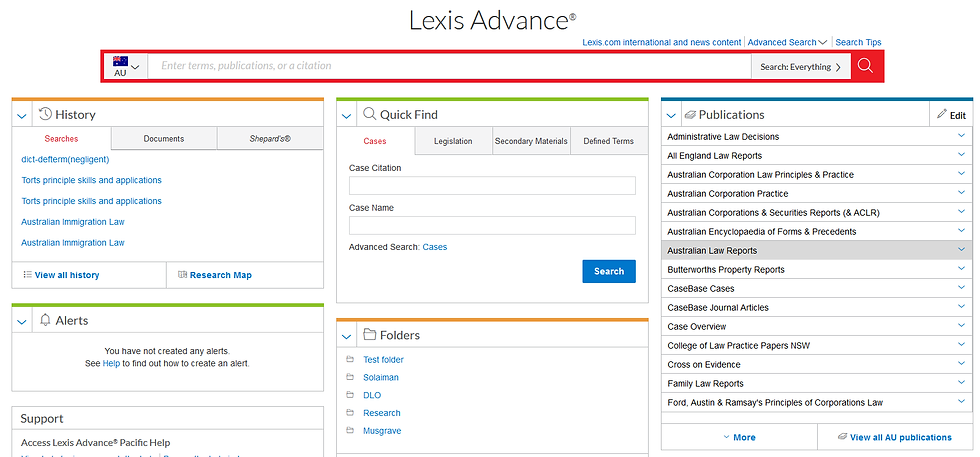Image resolution: width=980 pixels, height=457 pixels.
Task: Open first Australian Immigration Law search
Action: 72,222
